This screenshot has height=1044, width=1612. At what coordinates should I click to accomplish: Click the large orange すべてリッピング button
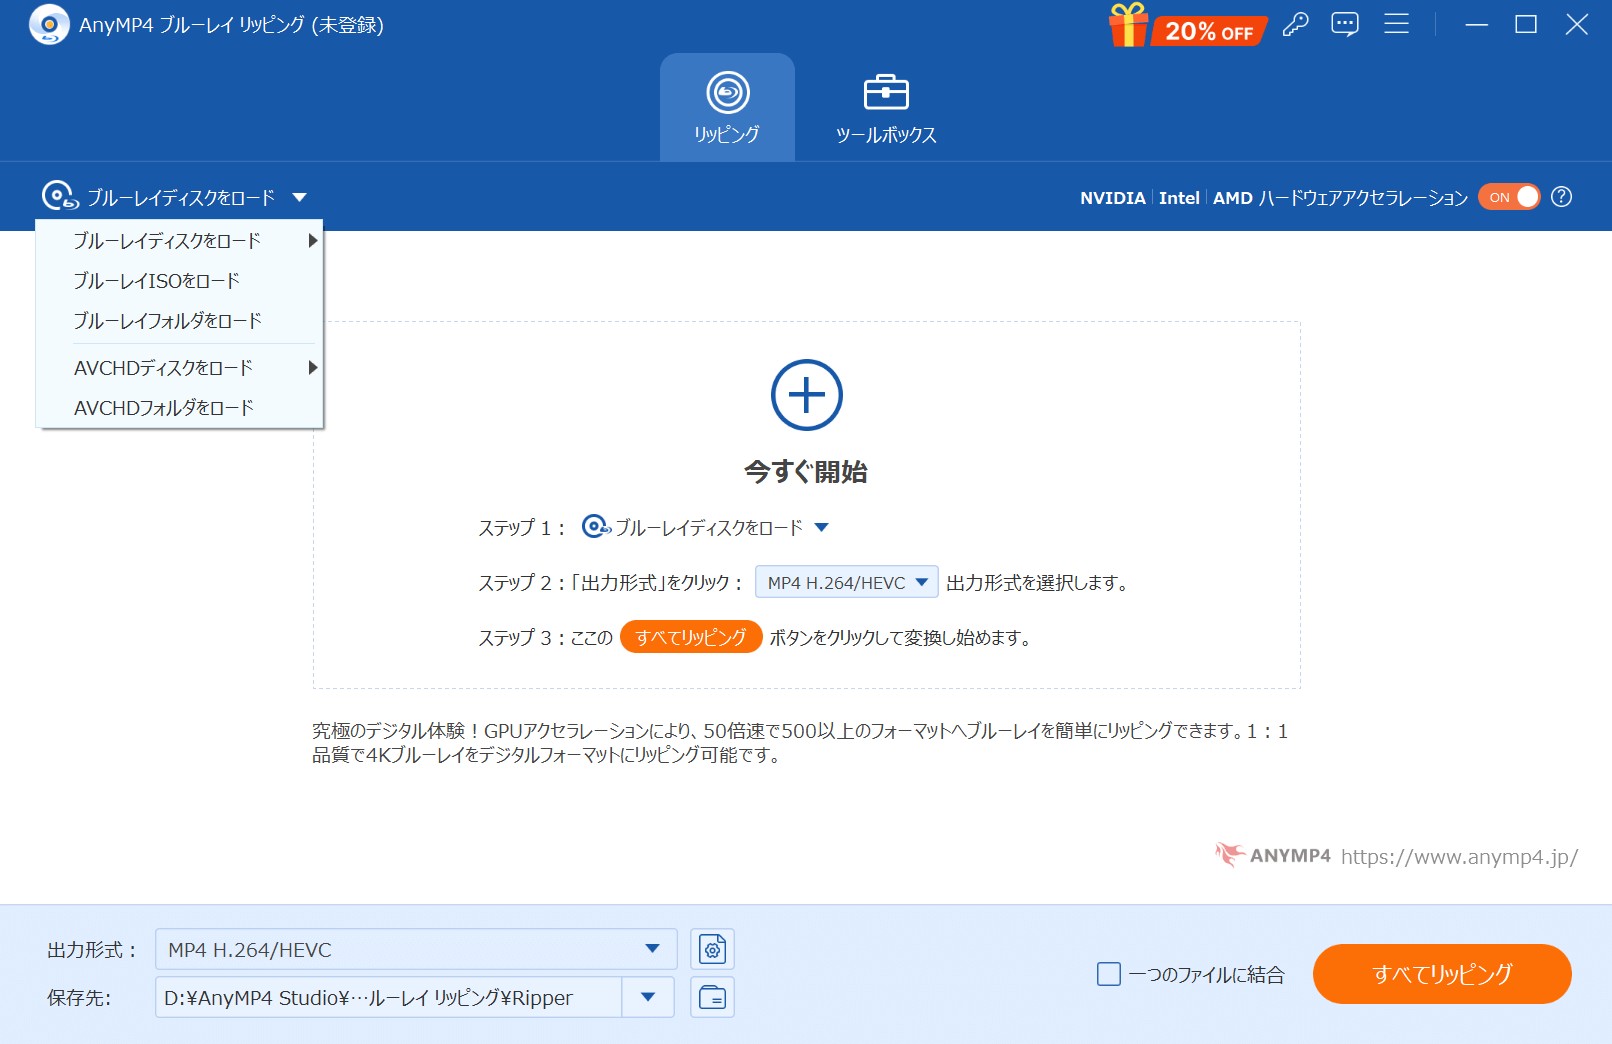[1442, 974]
